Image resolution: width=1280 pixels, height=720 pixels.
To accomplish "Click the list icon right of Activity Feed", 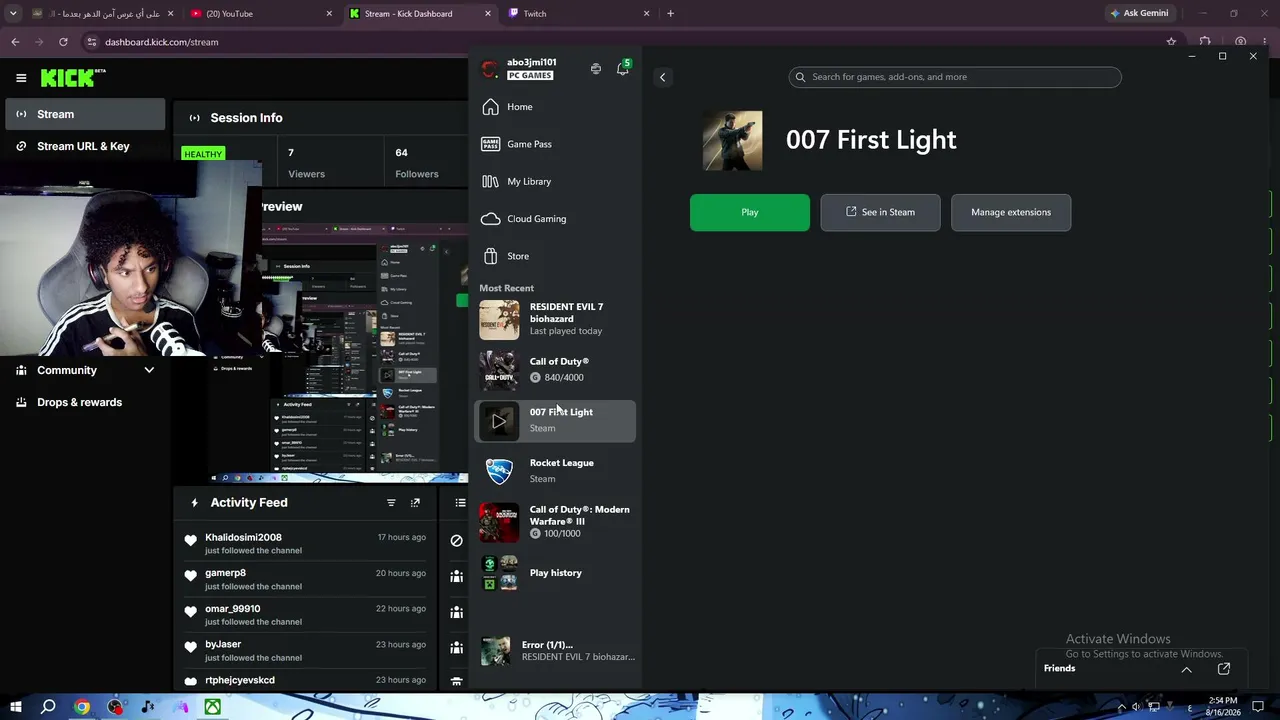I will [x=460, y=503].
